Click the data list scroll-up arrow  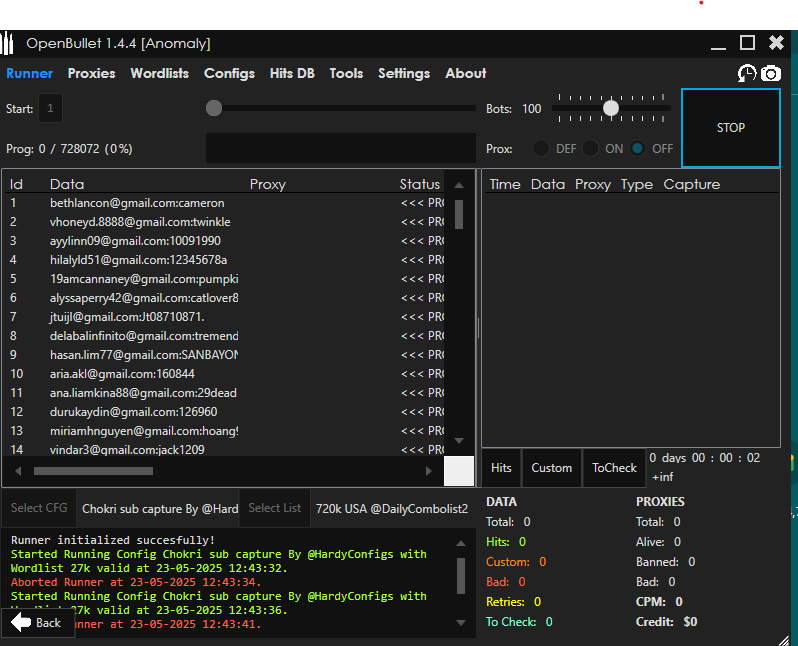click(459, 185)
